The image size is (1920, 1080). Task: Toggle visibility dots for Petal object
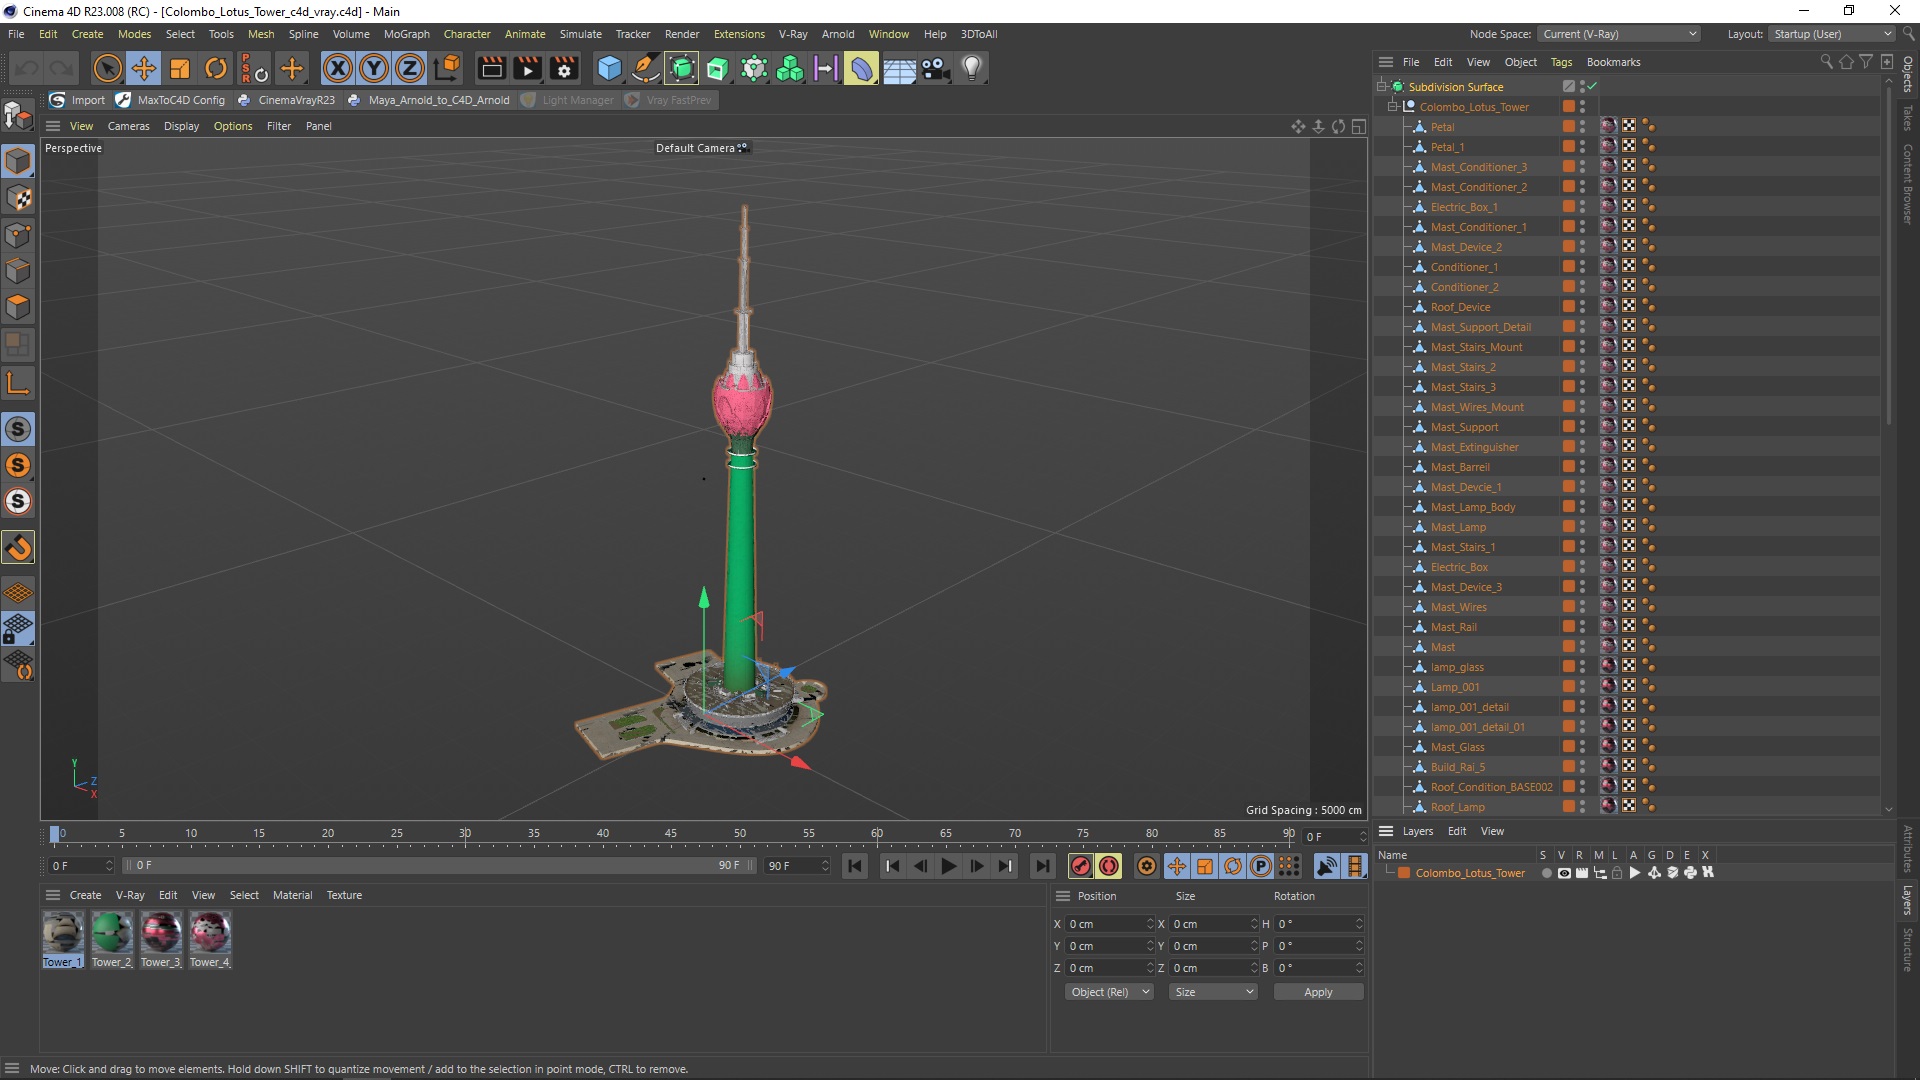[1582, 127]
